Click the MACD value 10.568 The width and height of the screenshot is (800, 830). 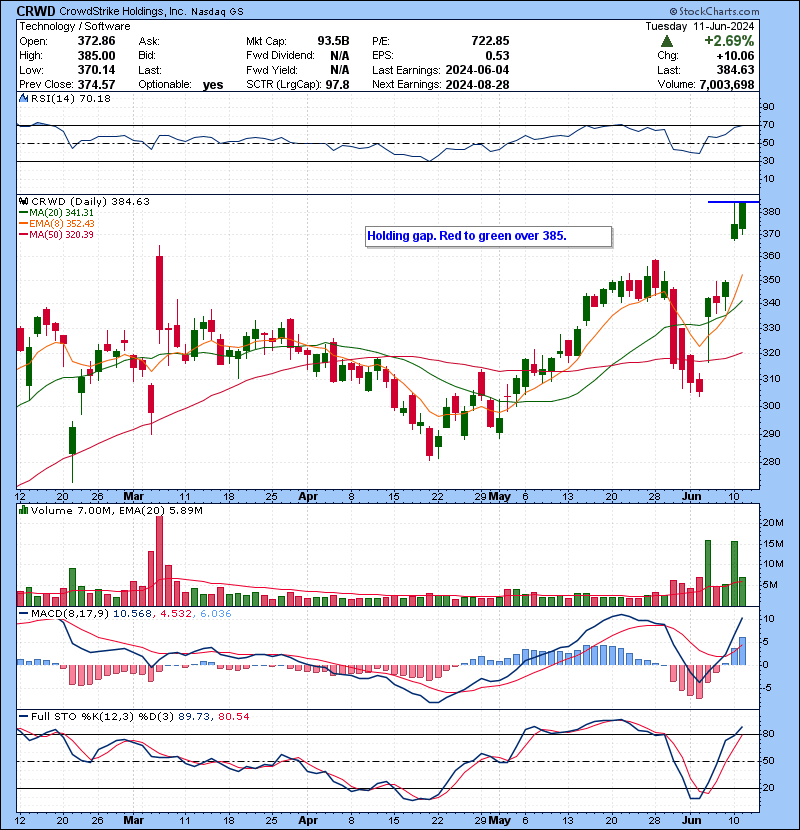pyautogui.click(x=132, y=614)
